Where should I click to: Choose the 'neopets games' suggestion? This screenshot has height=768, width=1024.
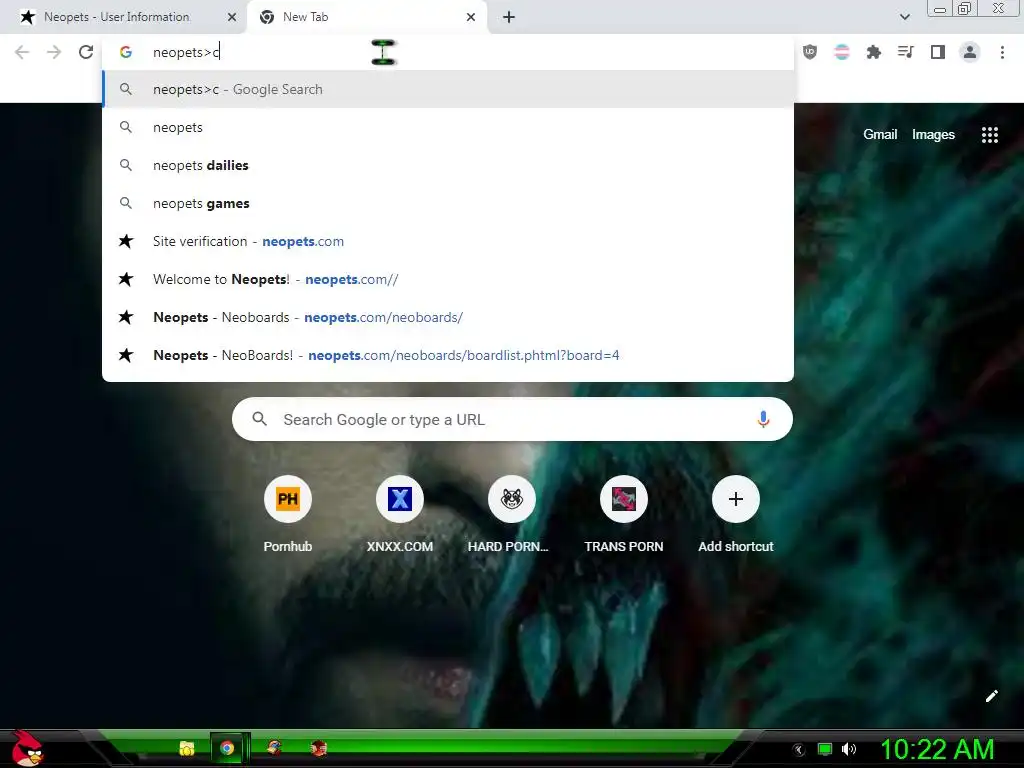(x=448, y=203)
